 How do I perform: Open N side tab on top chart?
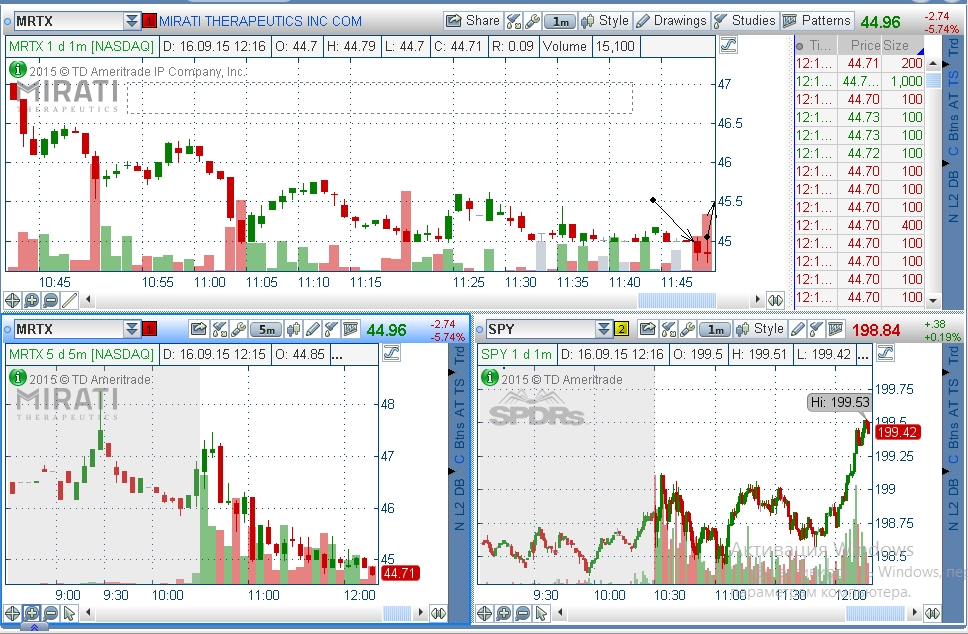click(954, 218)
